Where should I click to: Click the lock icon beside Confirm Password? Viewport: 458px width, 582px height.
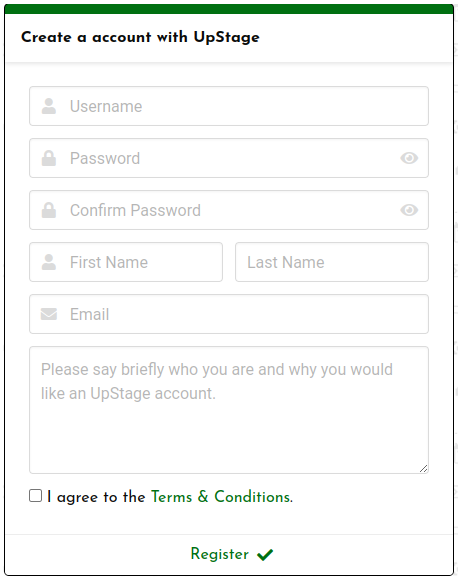point(49,210)
